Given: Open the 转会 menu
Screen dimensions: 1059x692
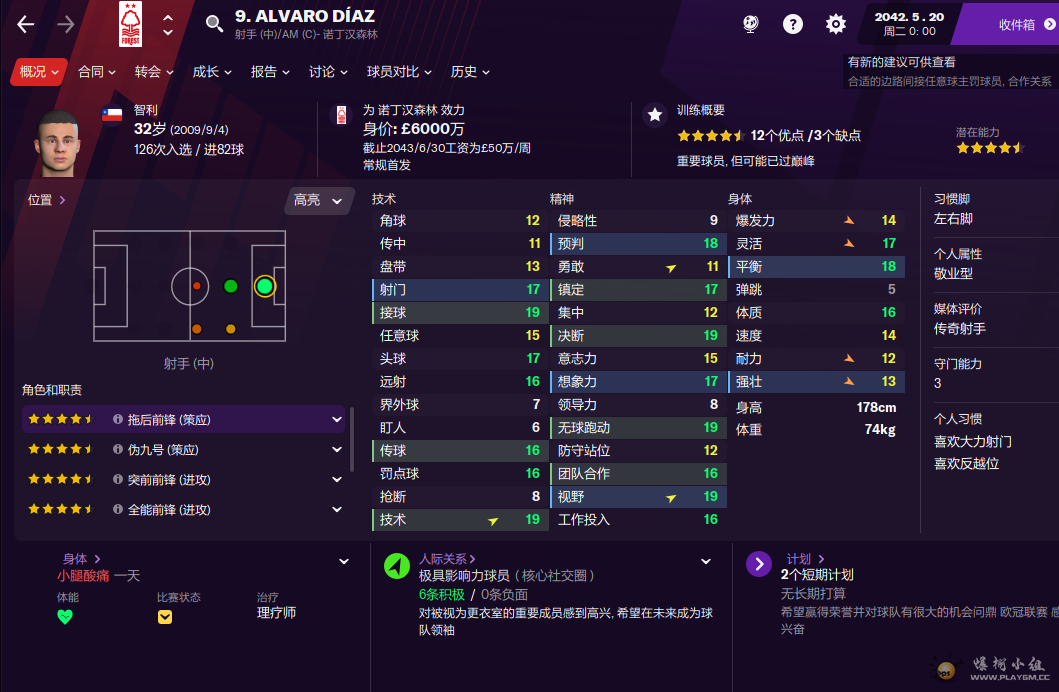Looking at the screenshot, I should click(x=154, y=72).
